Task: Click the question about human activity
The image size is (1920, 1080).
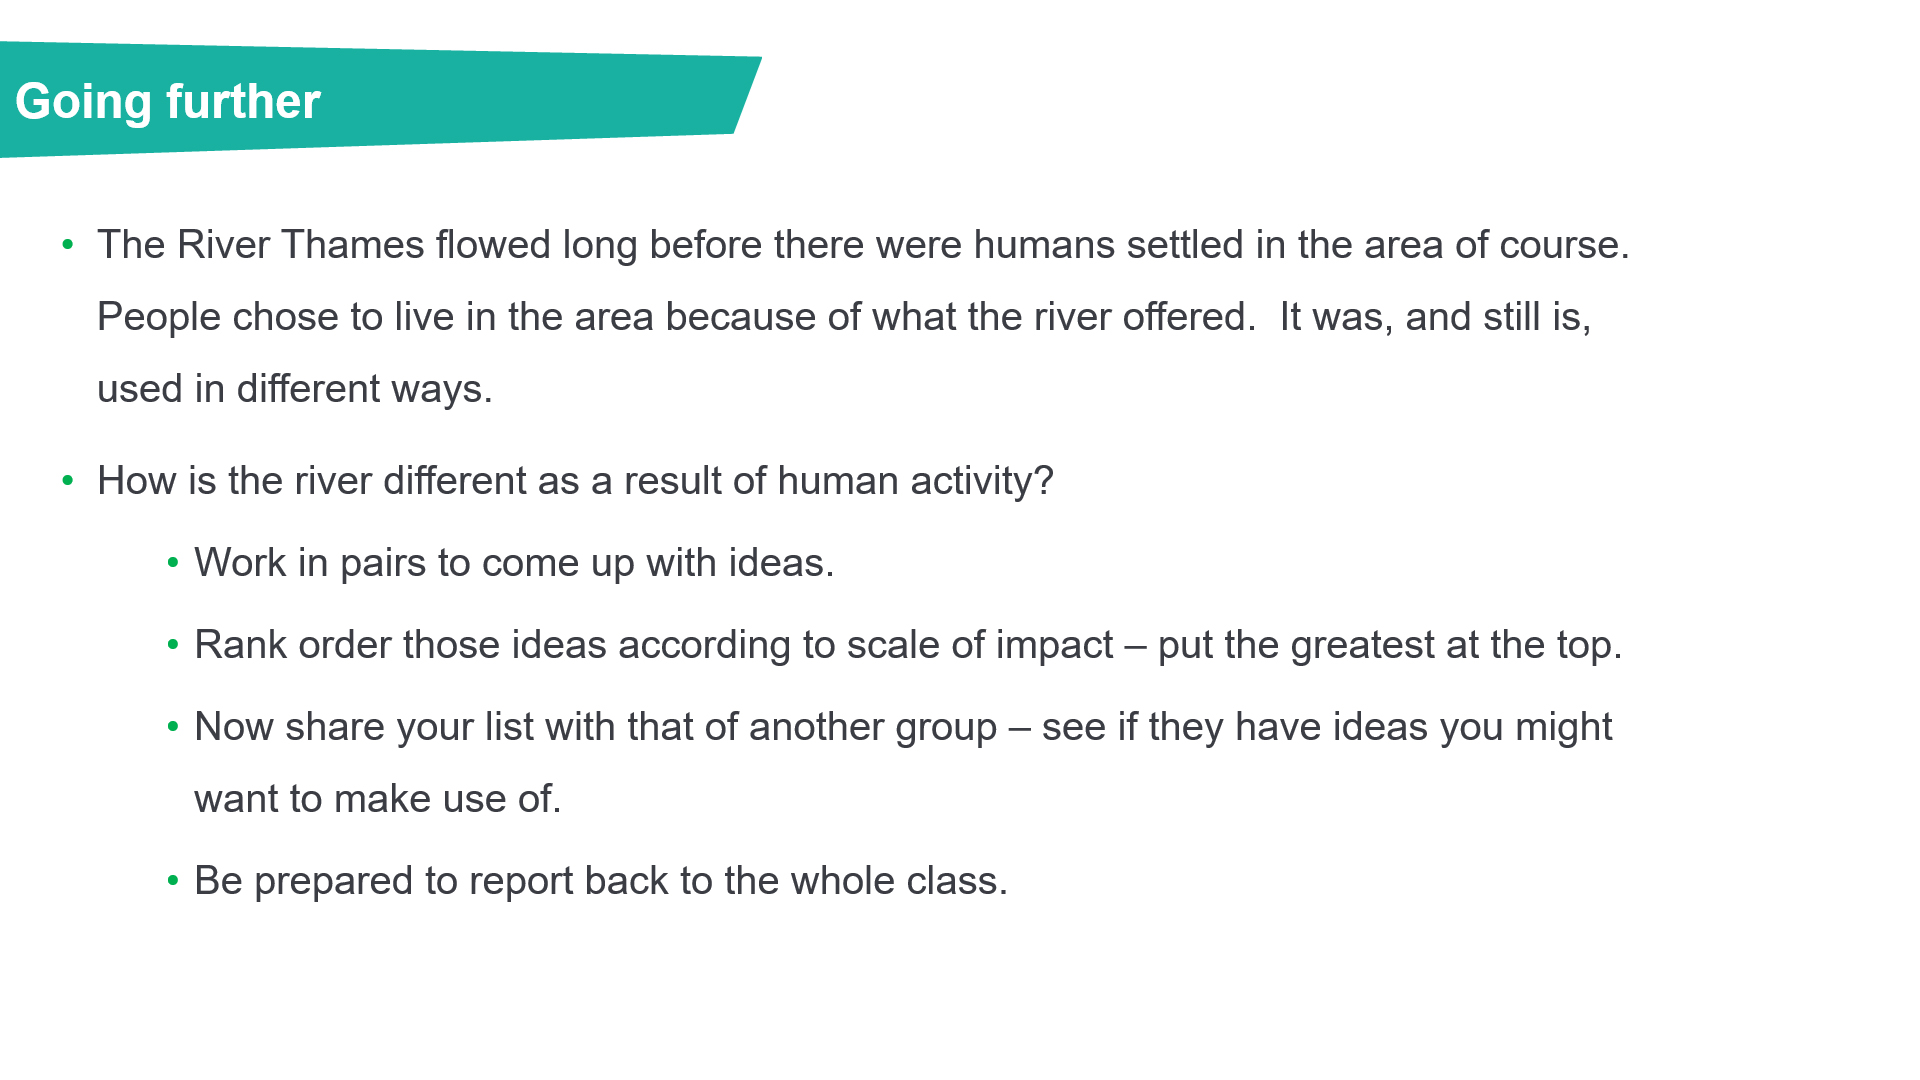Action: point(575,481)
